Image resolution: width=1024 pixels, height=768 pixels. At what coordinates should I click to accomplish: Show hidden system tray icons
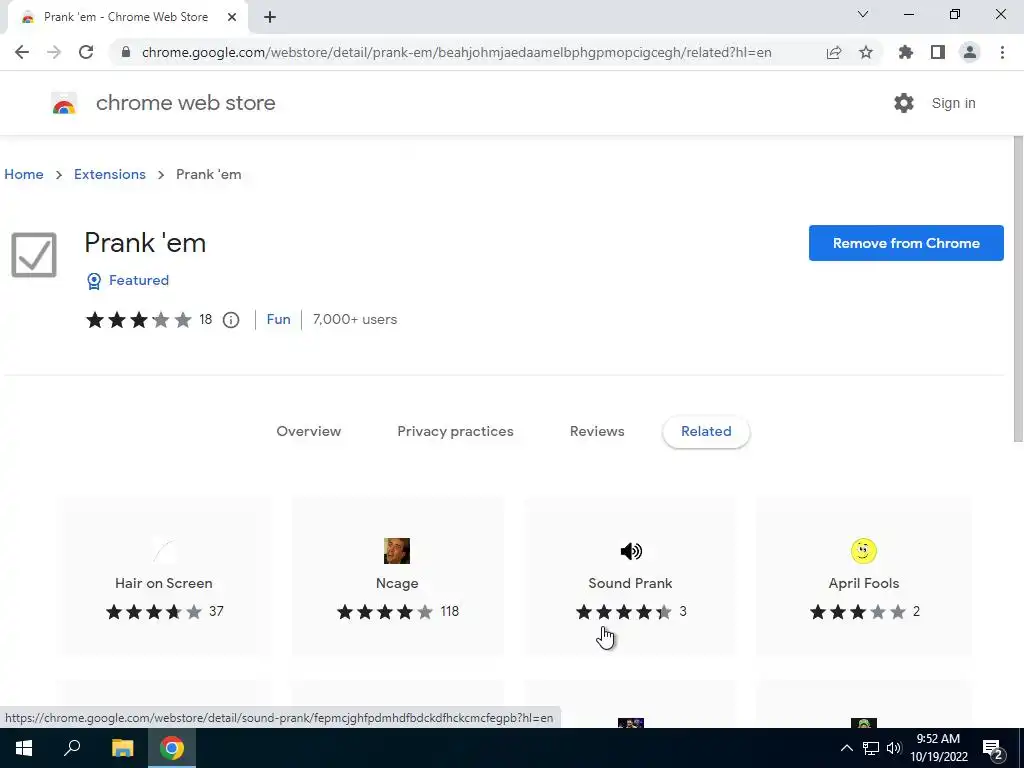point(846,748)
